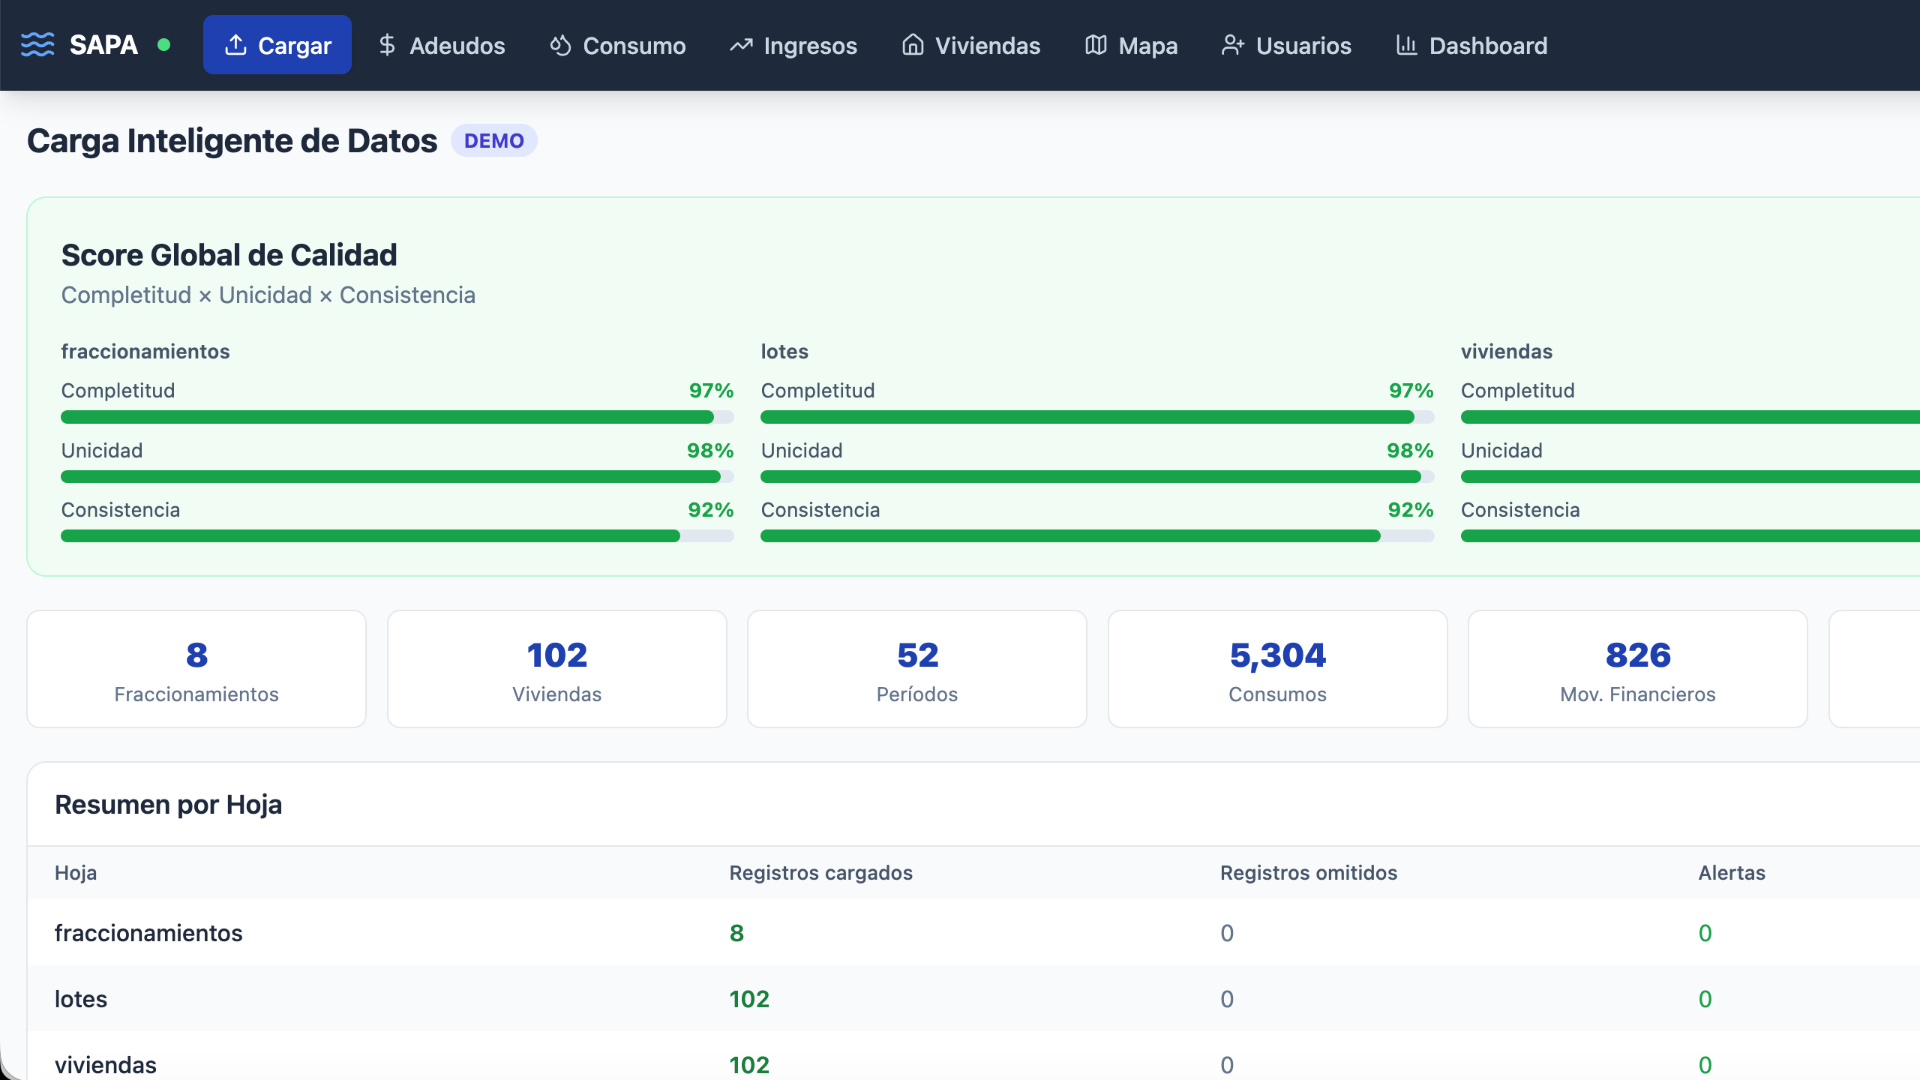Viewport: 1920px width, 1080px height.
Task: Click the 102 Viviendas stat card
Action: 557,669
